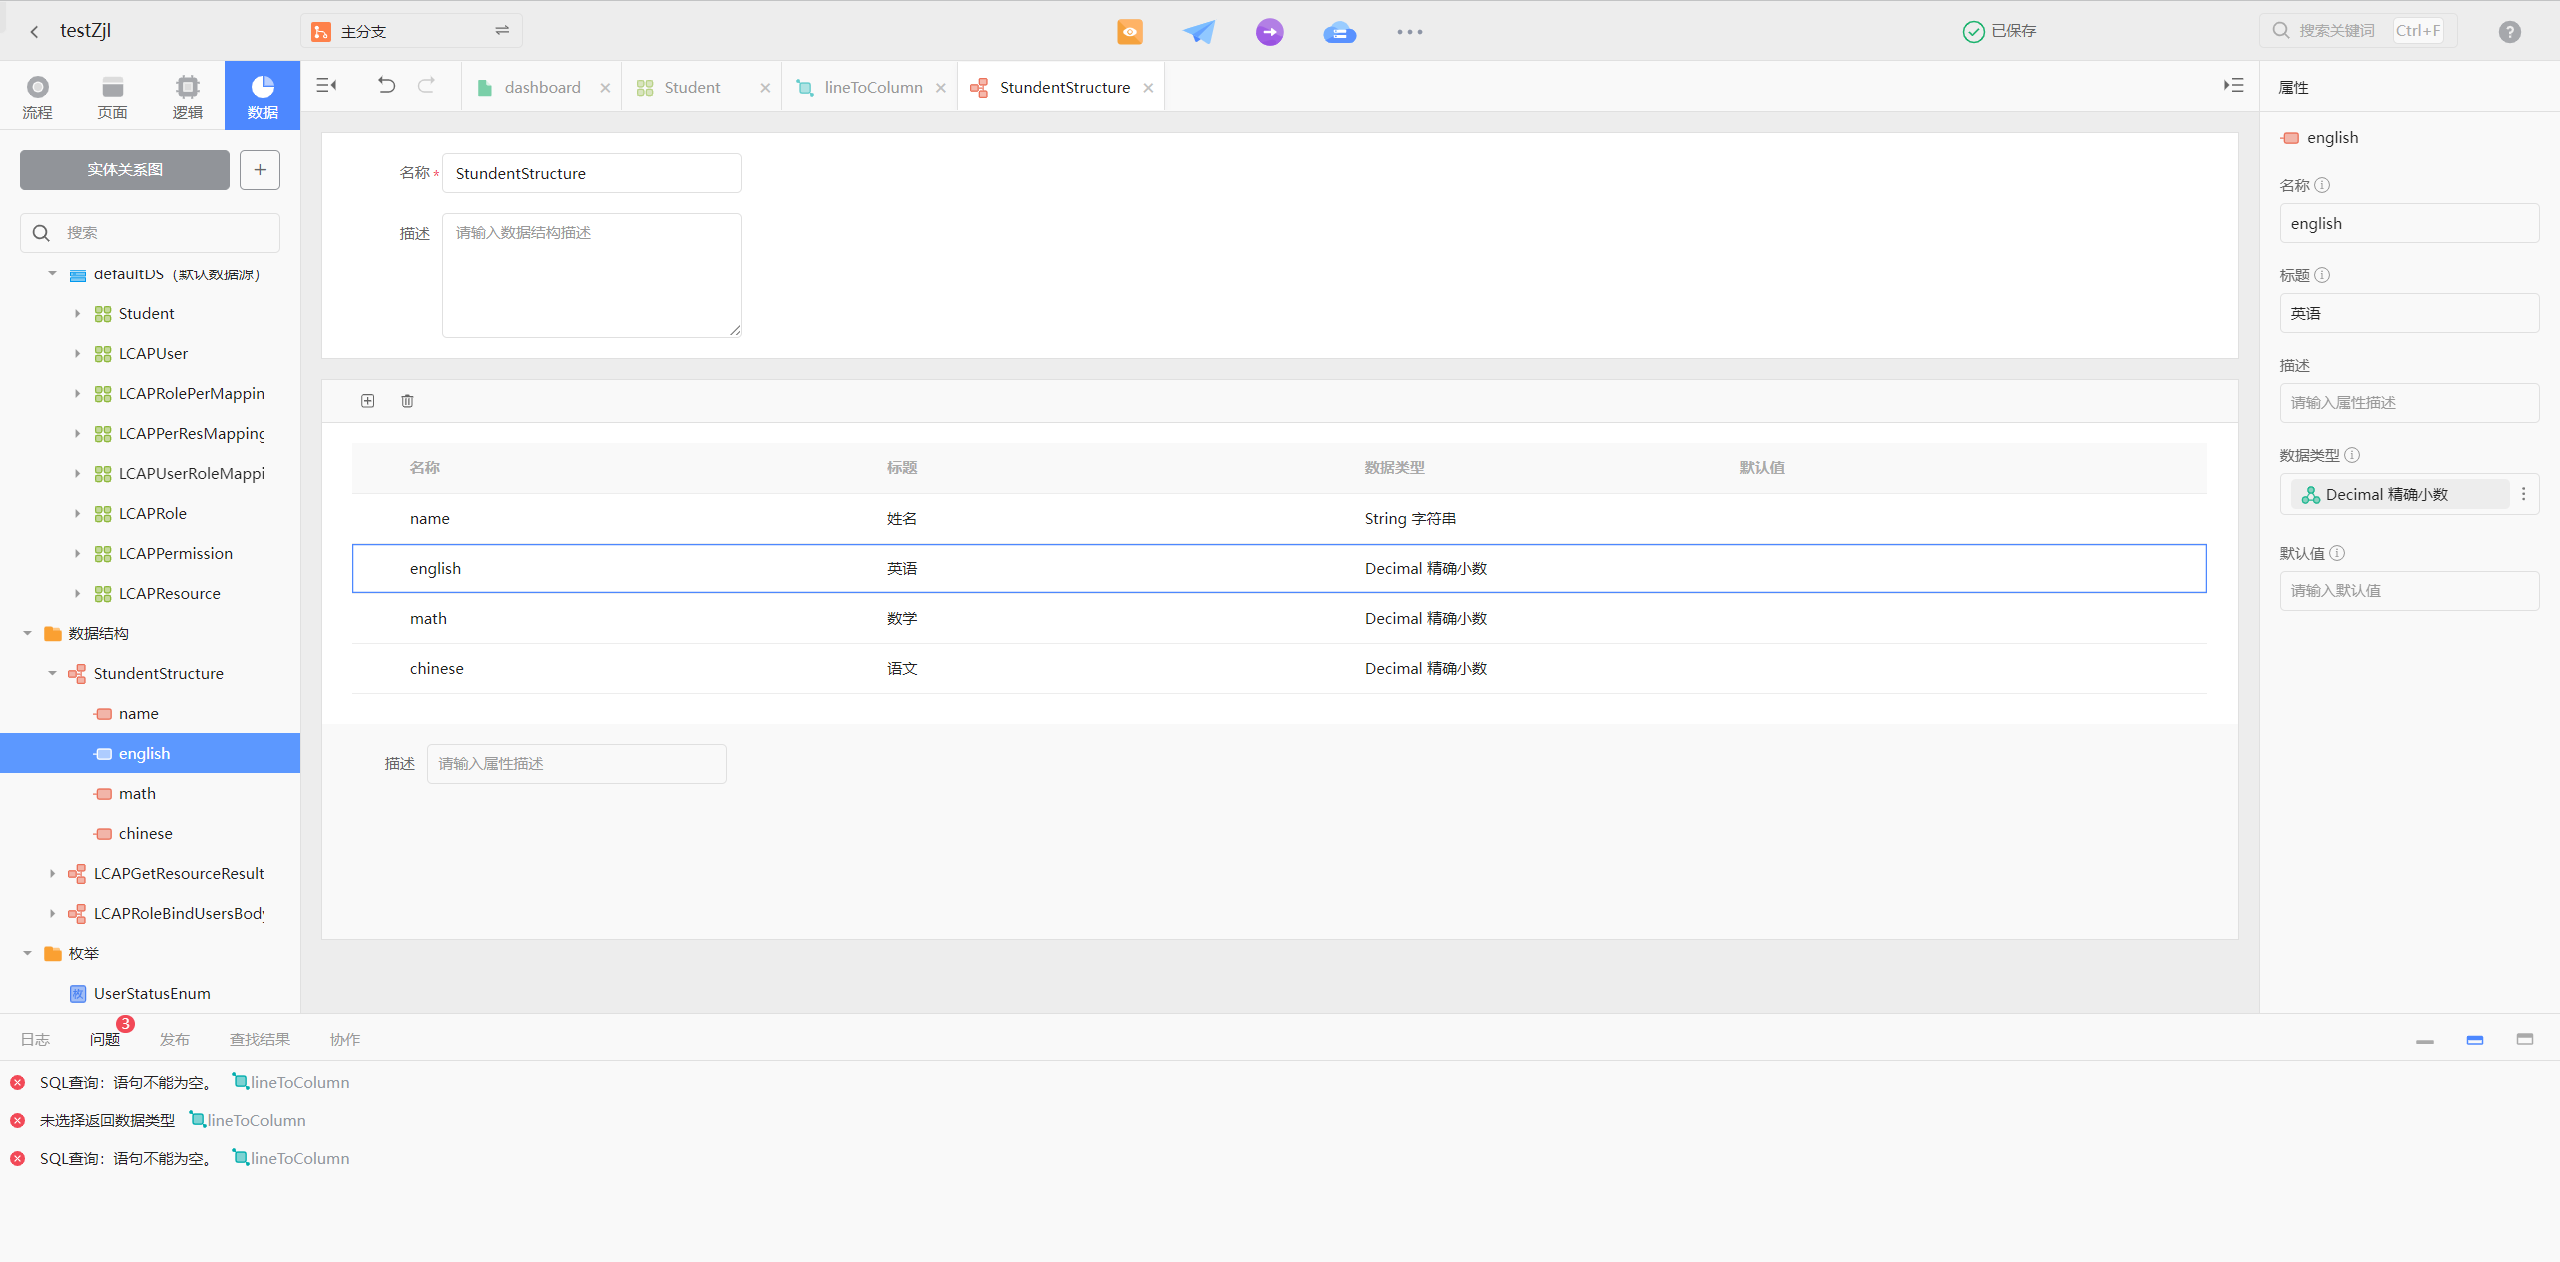Image resolution: width=2560 pixels, height=1262 pixels.
Task: Expand the Student entity node
Action: pos(77,314)
